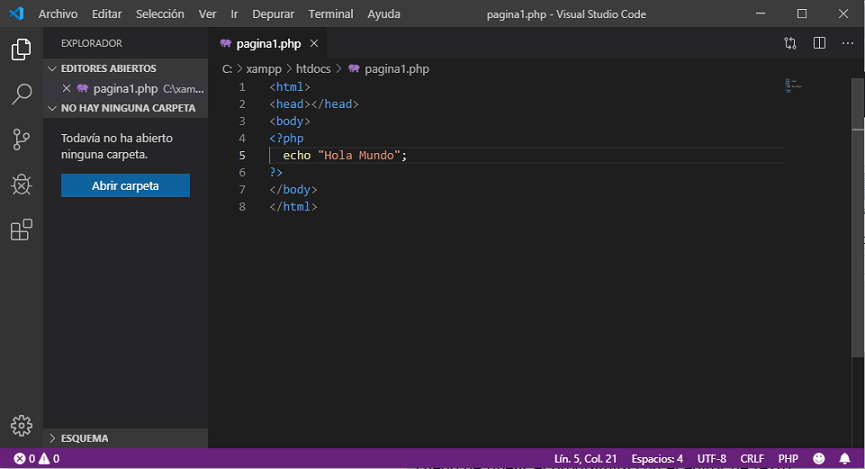Click the feedback smiley in status bar
865x469 pixels.
click(x=819, y=459)
